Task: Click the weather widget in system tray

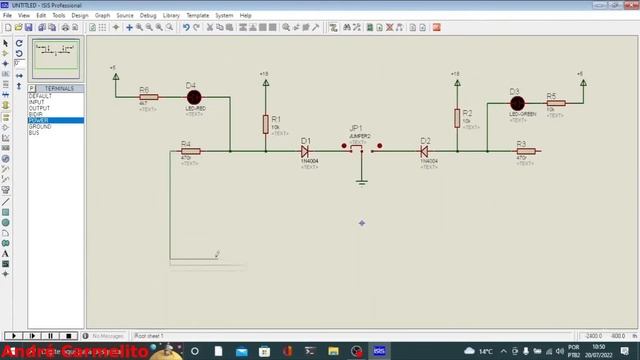Action: [478, 351]
